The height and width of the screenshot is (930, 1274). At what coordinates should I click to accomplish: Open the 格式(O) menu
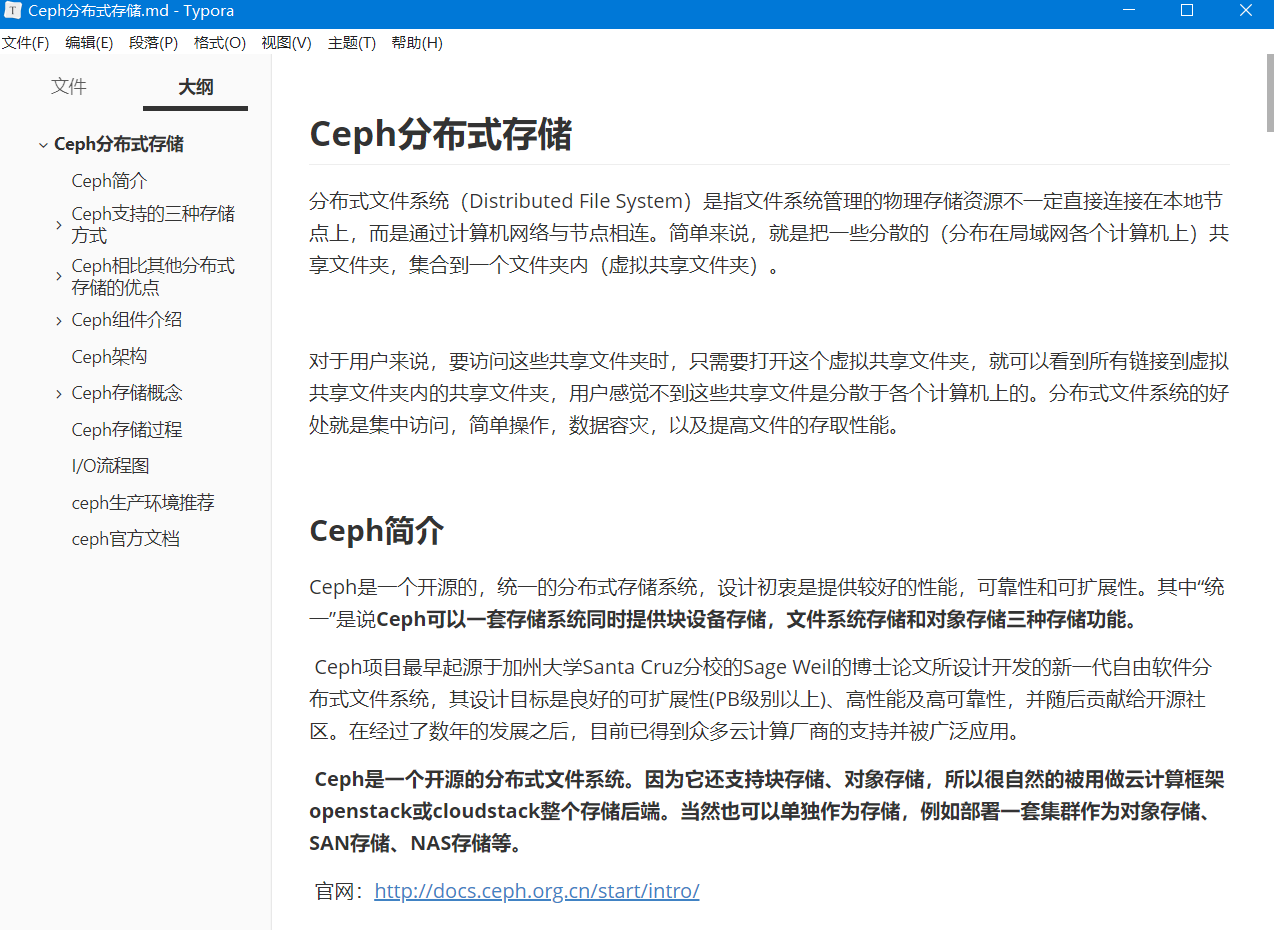click(219, 43)
